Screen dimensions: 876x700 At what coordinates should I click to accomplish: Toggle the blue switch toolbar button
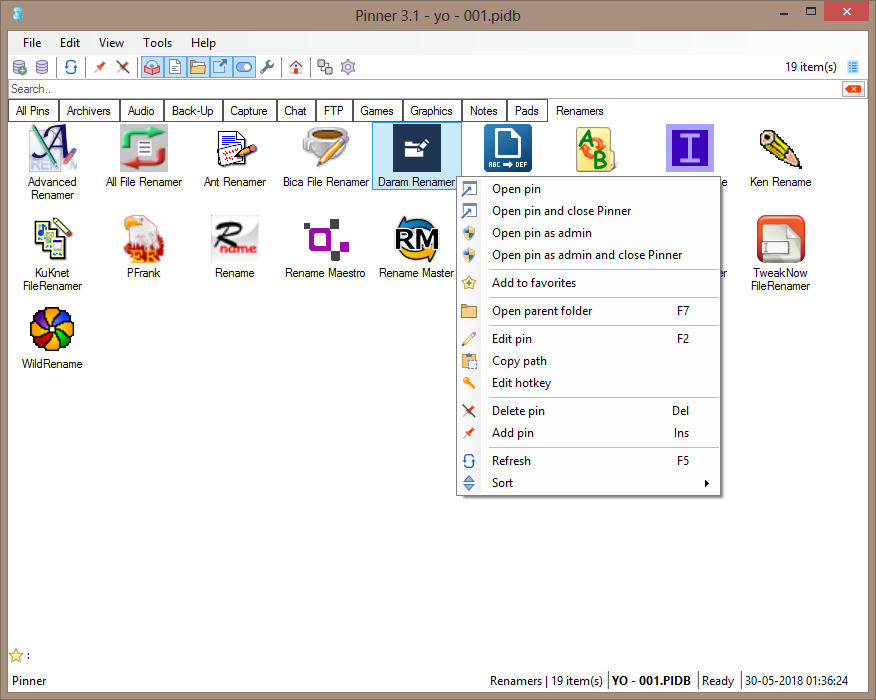click(x=244, y=67)
